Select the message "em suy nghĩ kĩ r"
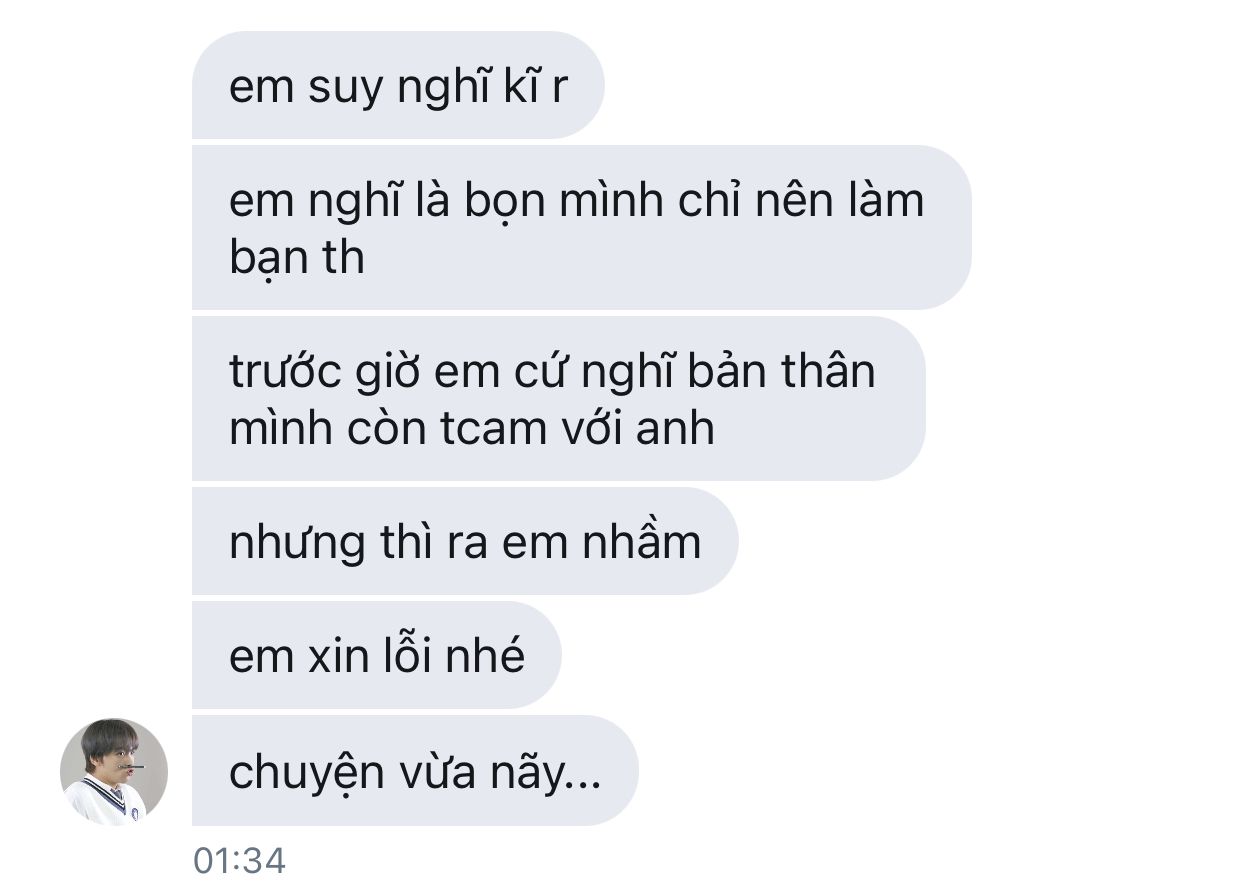The width and height of the screenshot is (1242, 883). pos(398,85)
